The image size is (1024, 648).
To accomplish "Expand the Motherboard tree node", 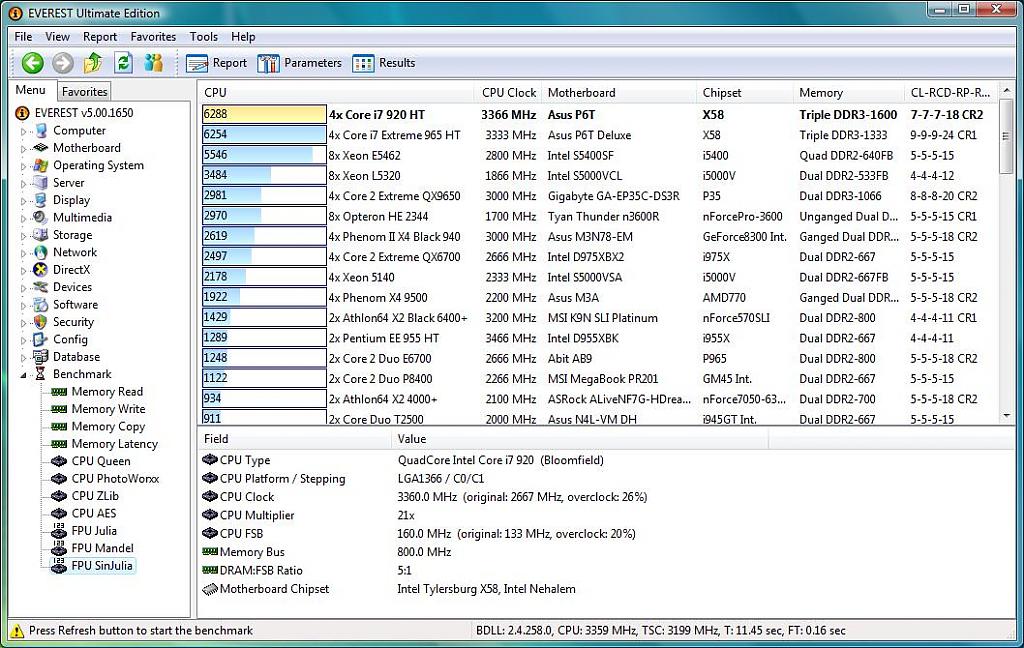I will coord(24,149).
